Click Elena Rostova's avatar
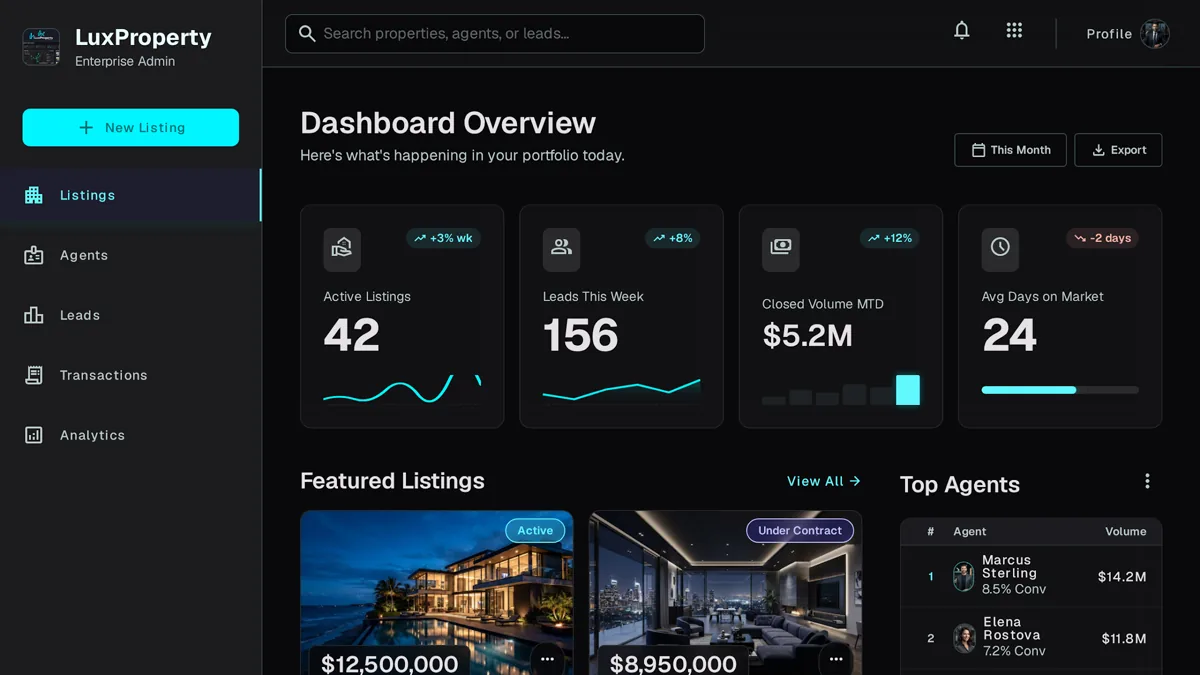 pyautogui.click(x=964, y=638)
